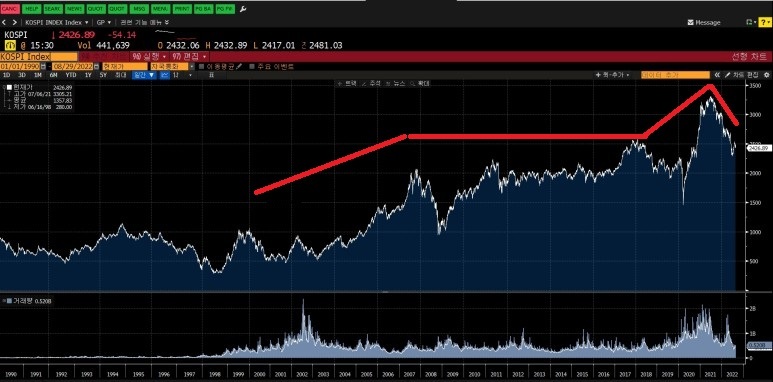Viewport: 773px width, 382px height.
Task: Go back with the left chevron arrow
Action: 4,23
